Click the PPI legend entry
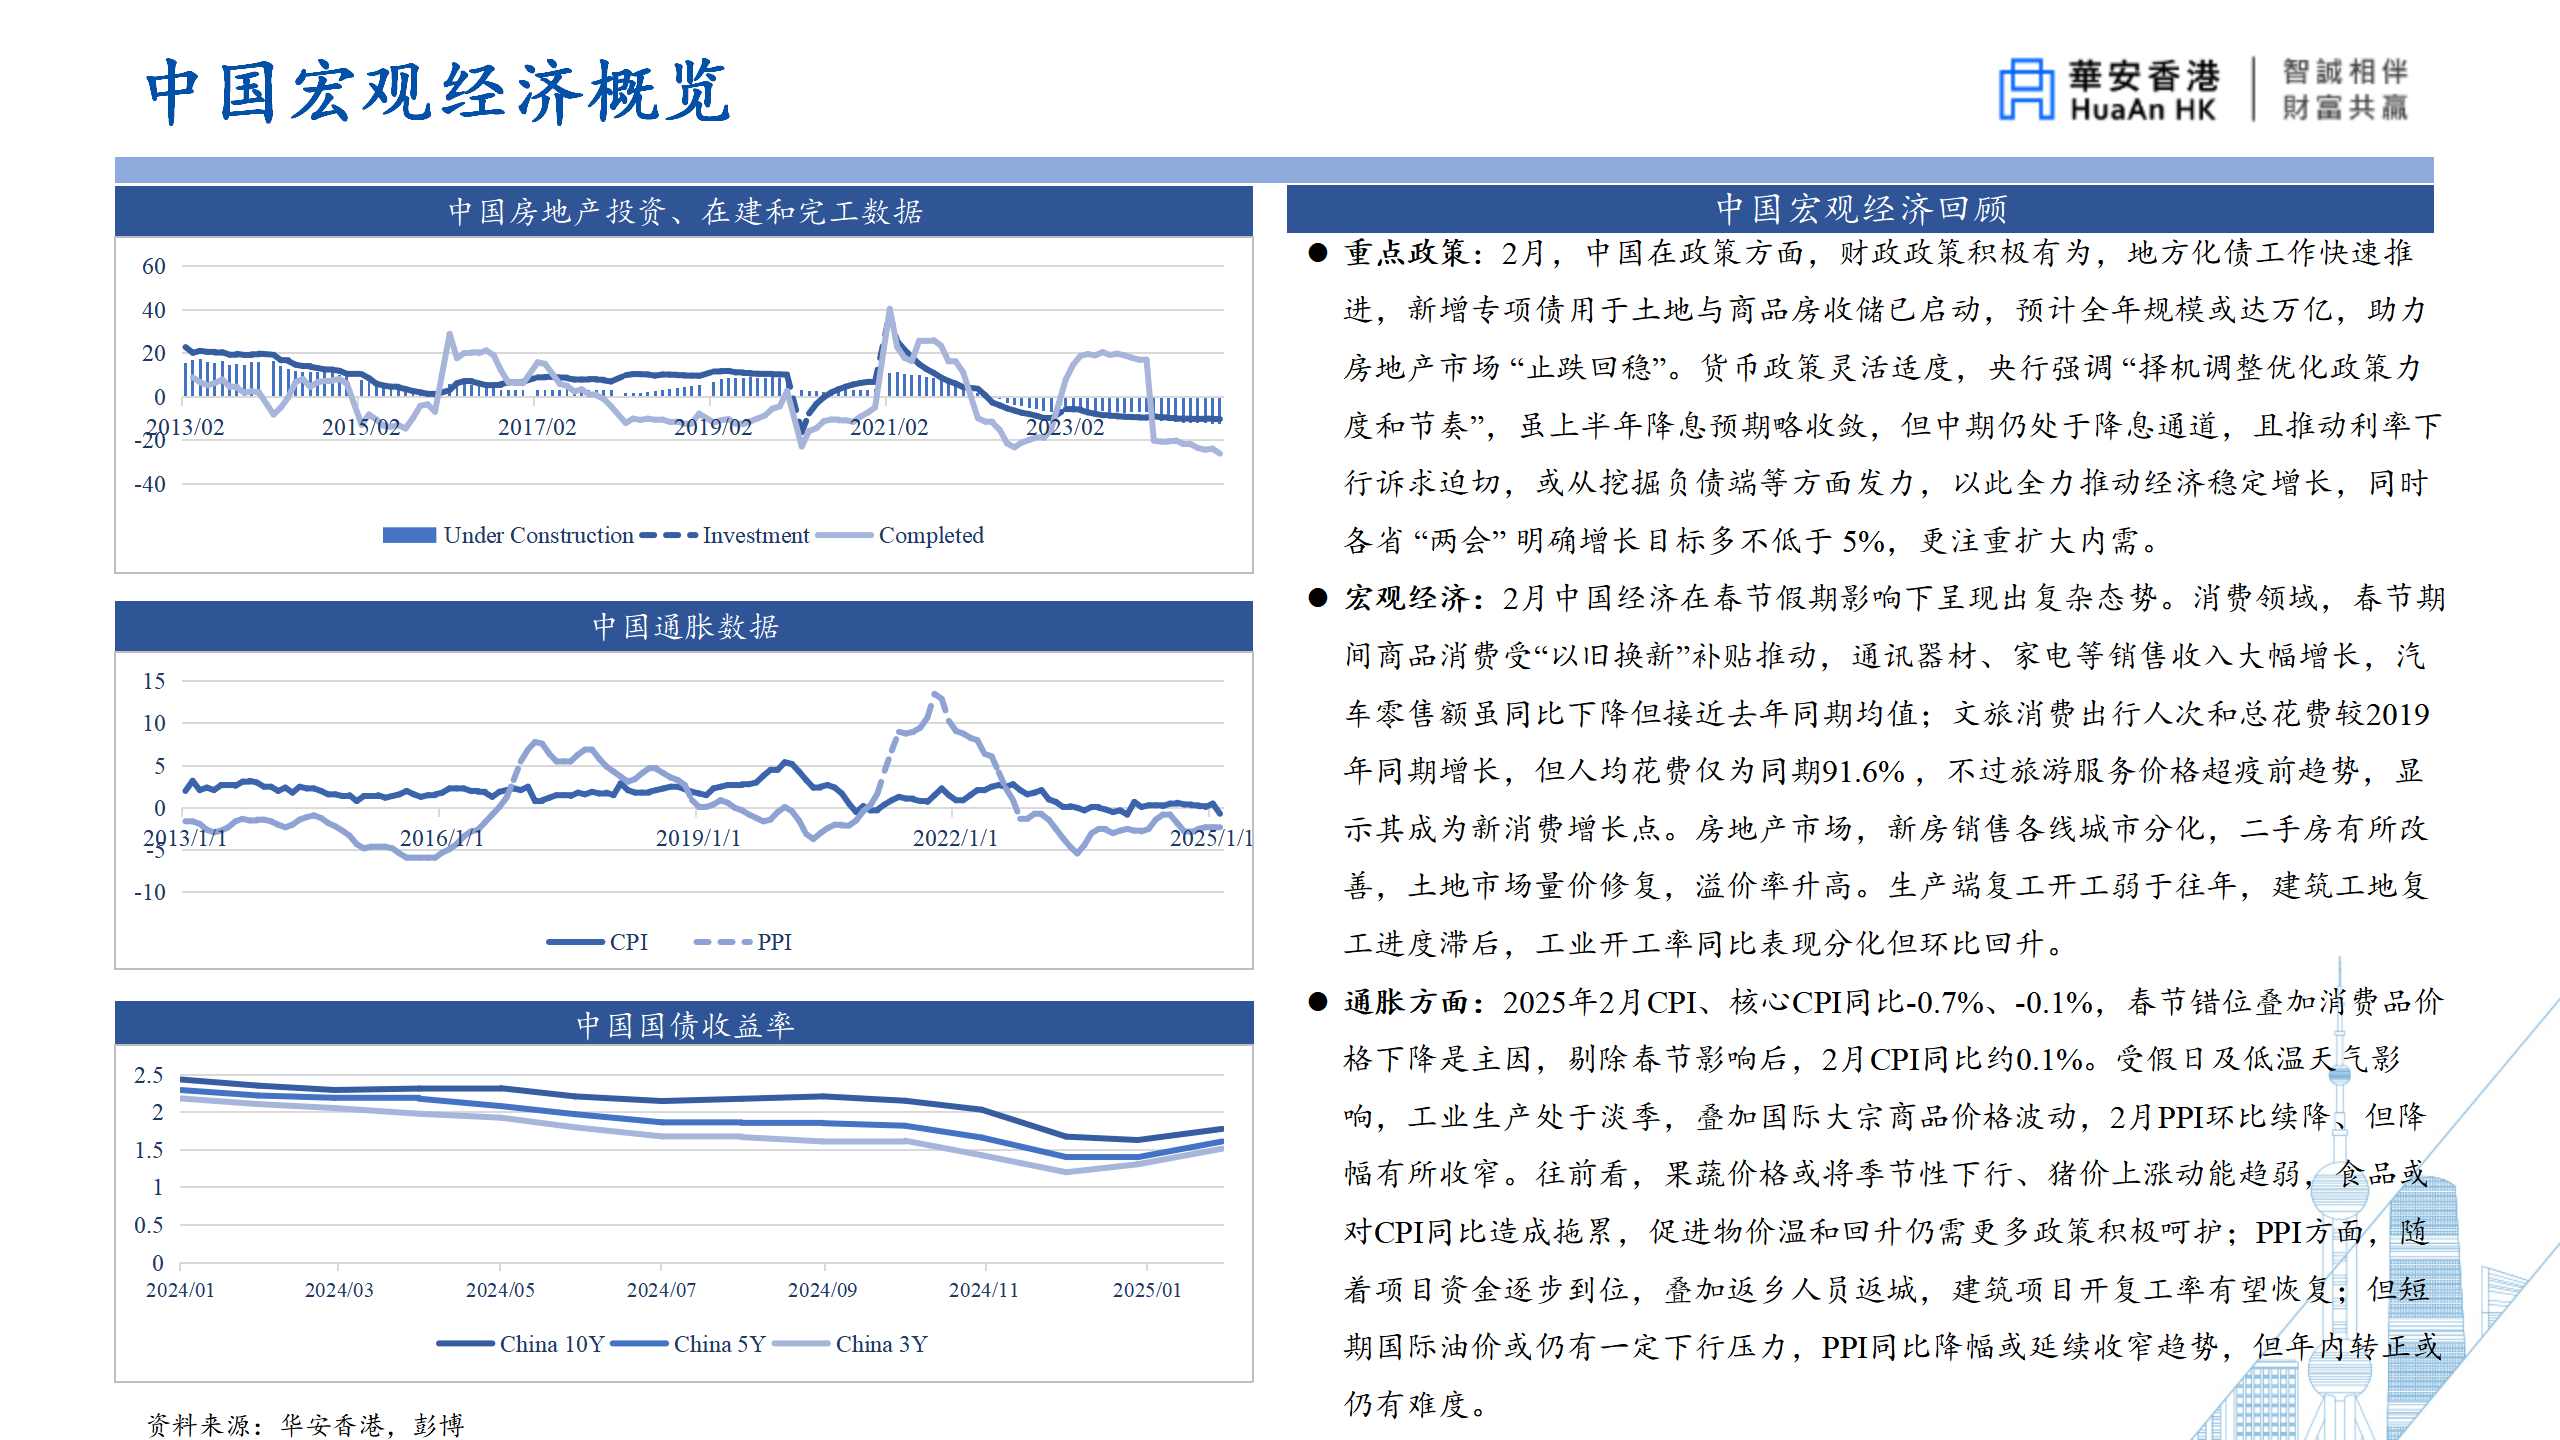Viewport: 2560px width, 1440px height. pos(743,942)
